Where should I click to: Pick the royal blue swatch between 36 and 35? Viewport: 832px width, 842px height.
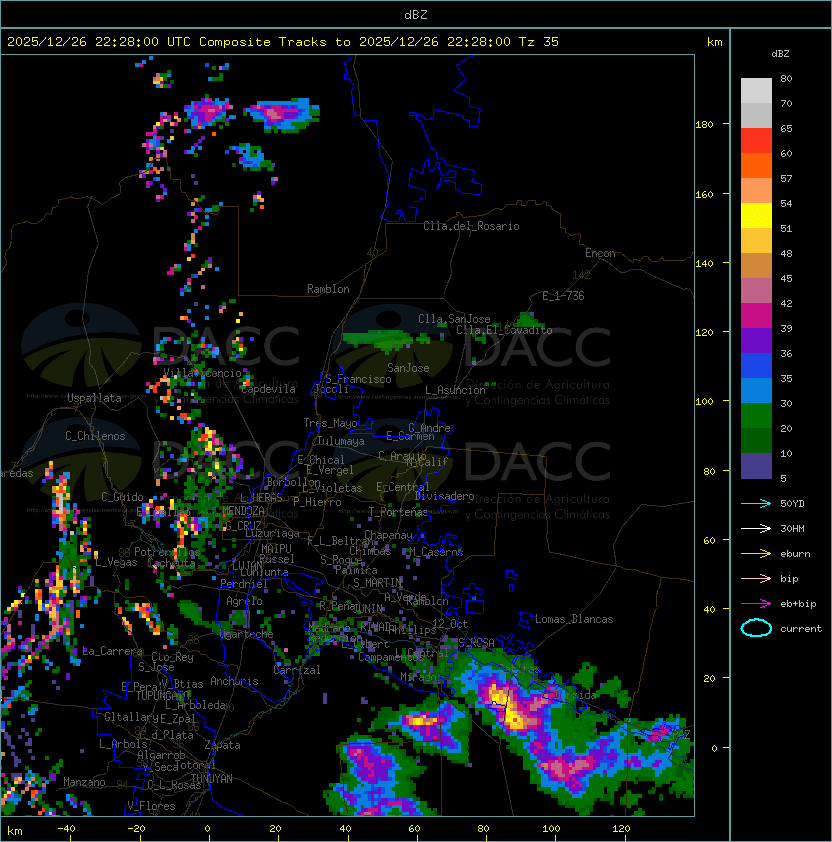coord(756,365)
